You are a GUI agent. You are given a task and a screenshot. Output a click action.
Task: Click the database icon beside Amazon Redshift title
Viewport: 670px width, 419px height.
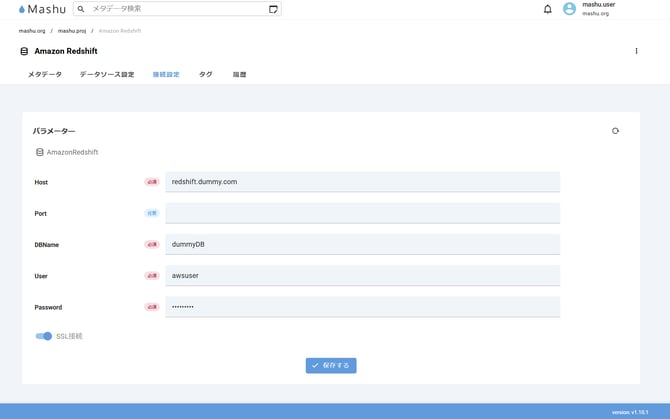click(x=24, y=51)
